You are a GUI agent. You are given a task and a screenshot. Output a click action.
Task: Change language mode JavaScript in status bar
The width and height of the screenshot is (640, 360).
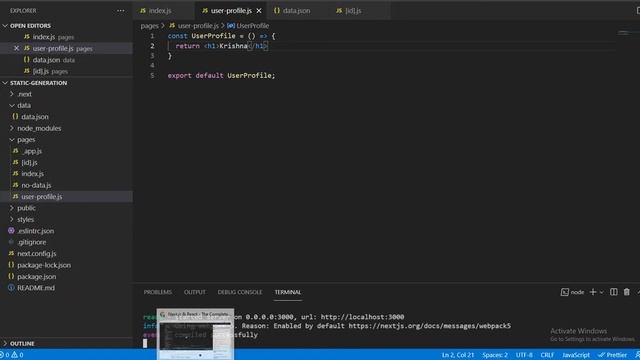click(576, 355)
